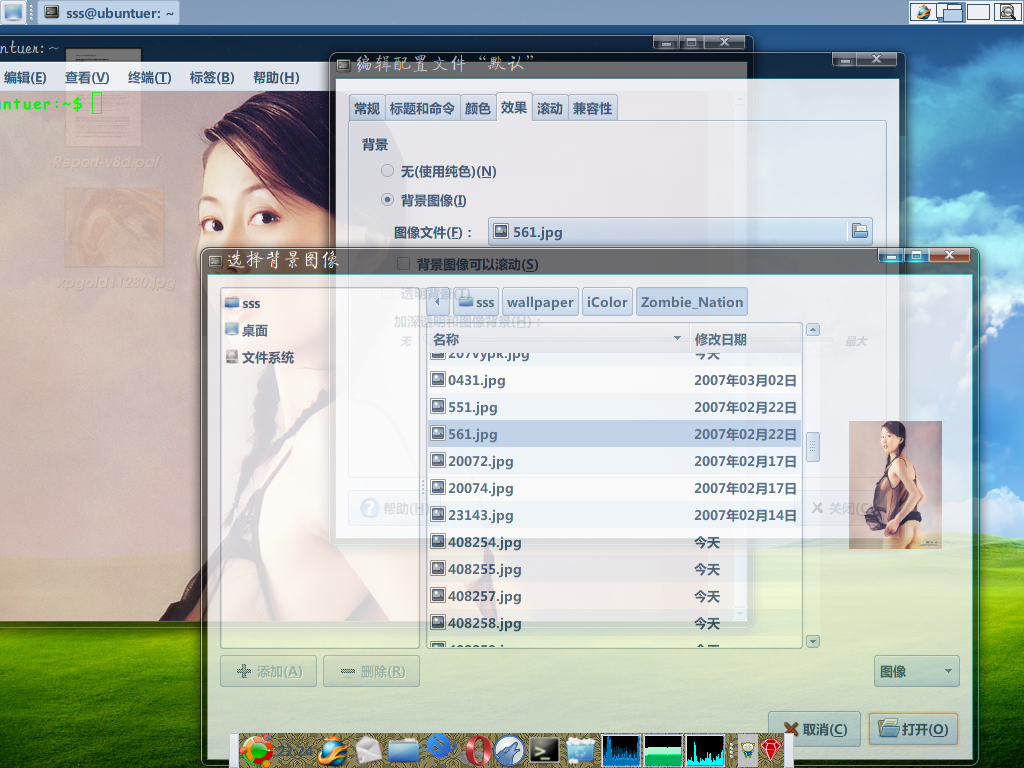Go to the wallpaper folder in the path bar
The width and height of the screenshot is (1024, 768).
[x=540, y=302]
